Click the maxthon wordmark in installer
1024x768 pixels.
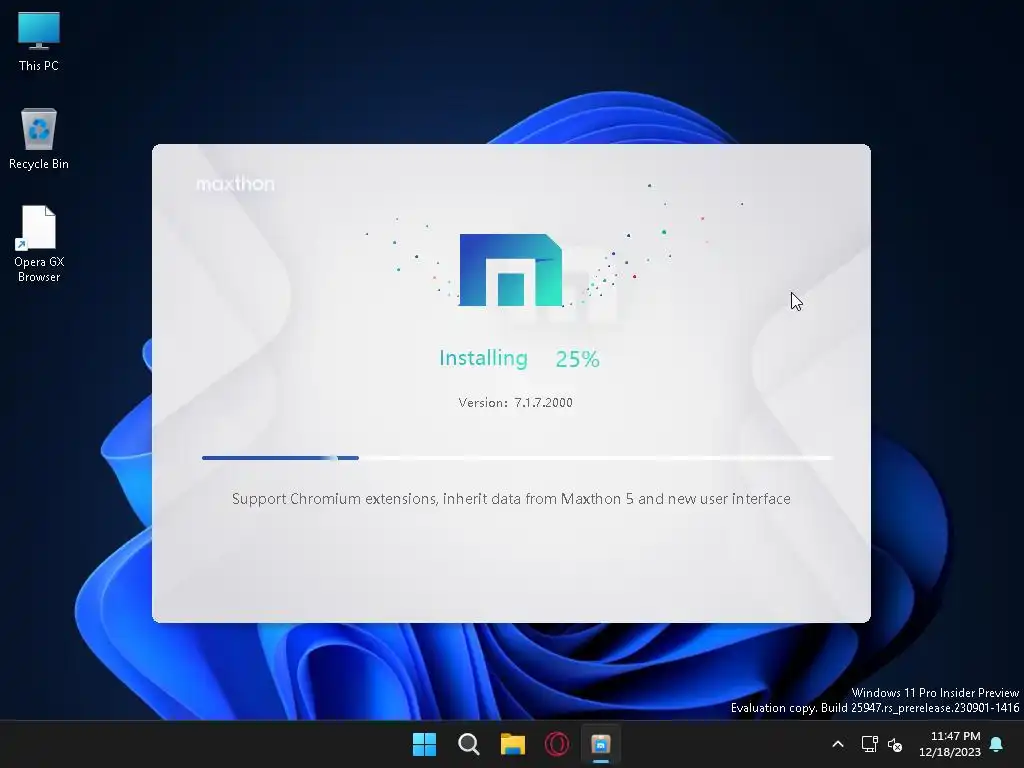point(235,184)
